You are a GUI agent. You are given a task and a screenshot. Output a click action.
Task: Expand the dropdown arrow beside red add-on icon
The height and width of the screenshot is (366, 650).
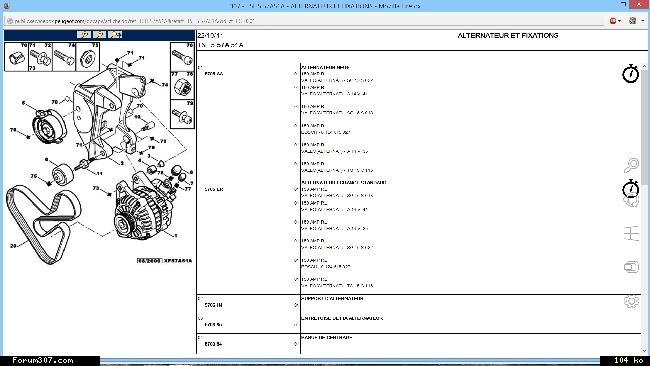(619, 21)
